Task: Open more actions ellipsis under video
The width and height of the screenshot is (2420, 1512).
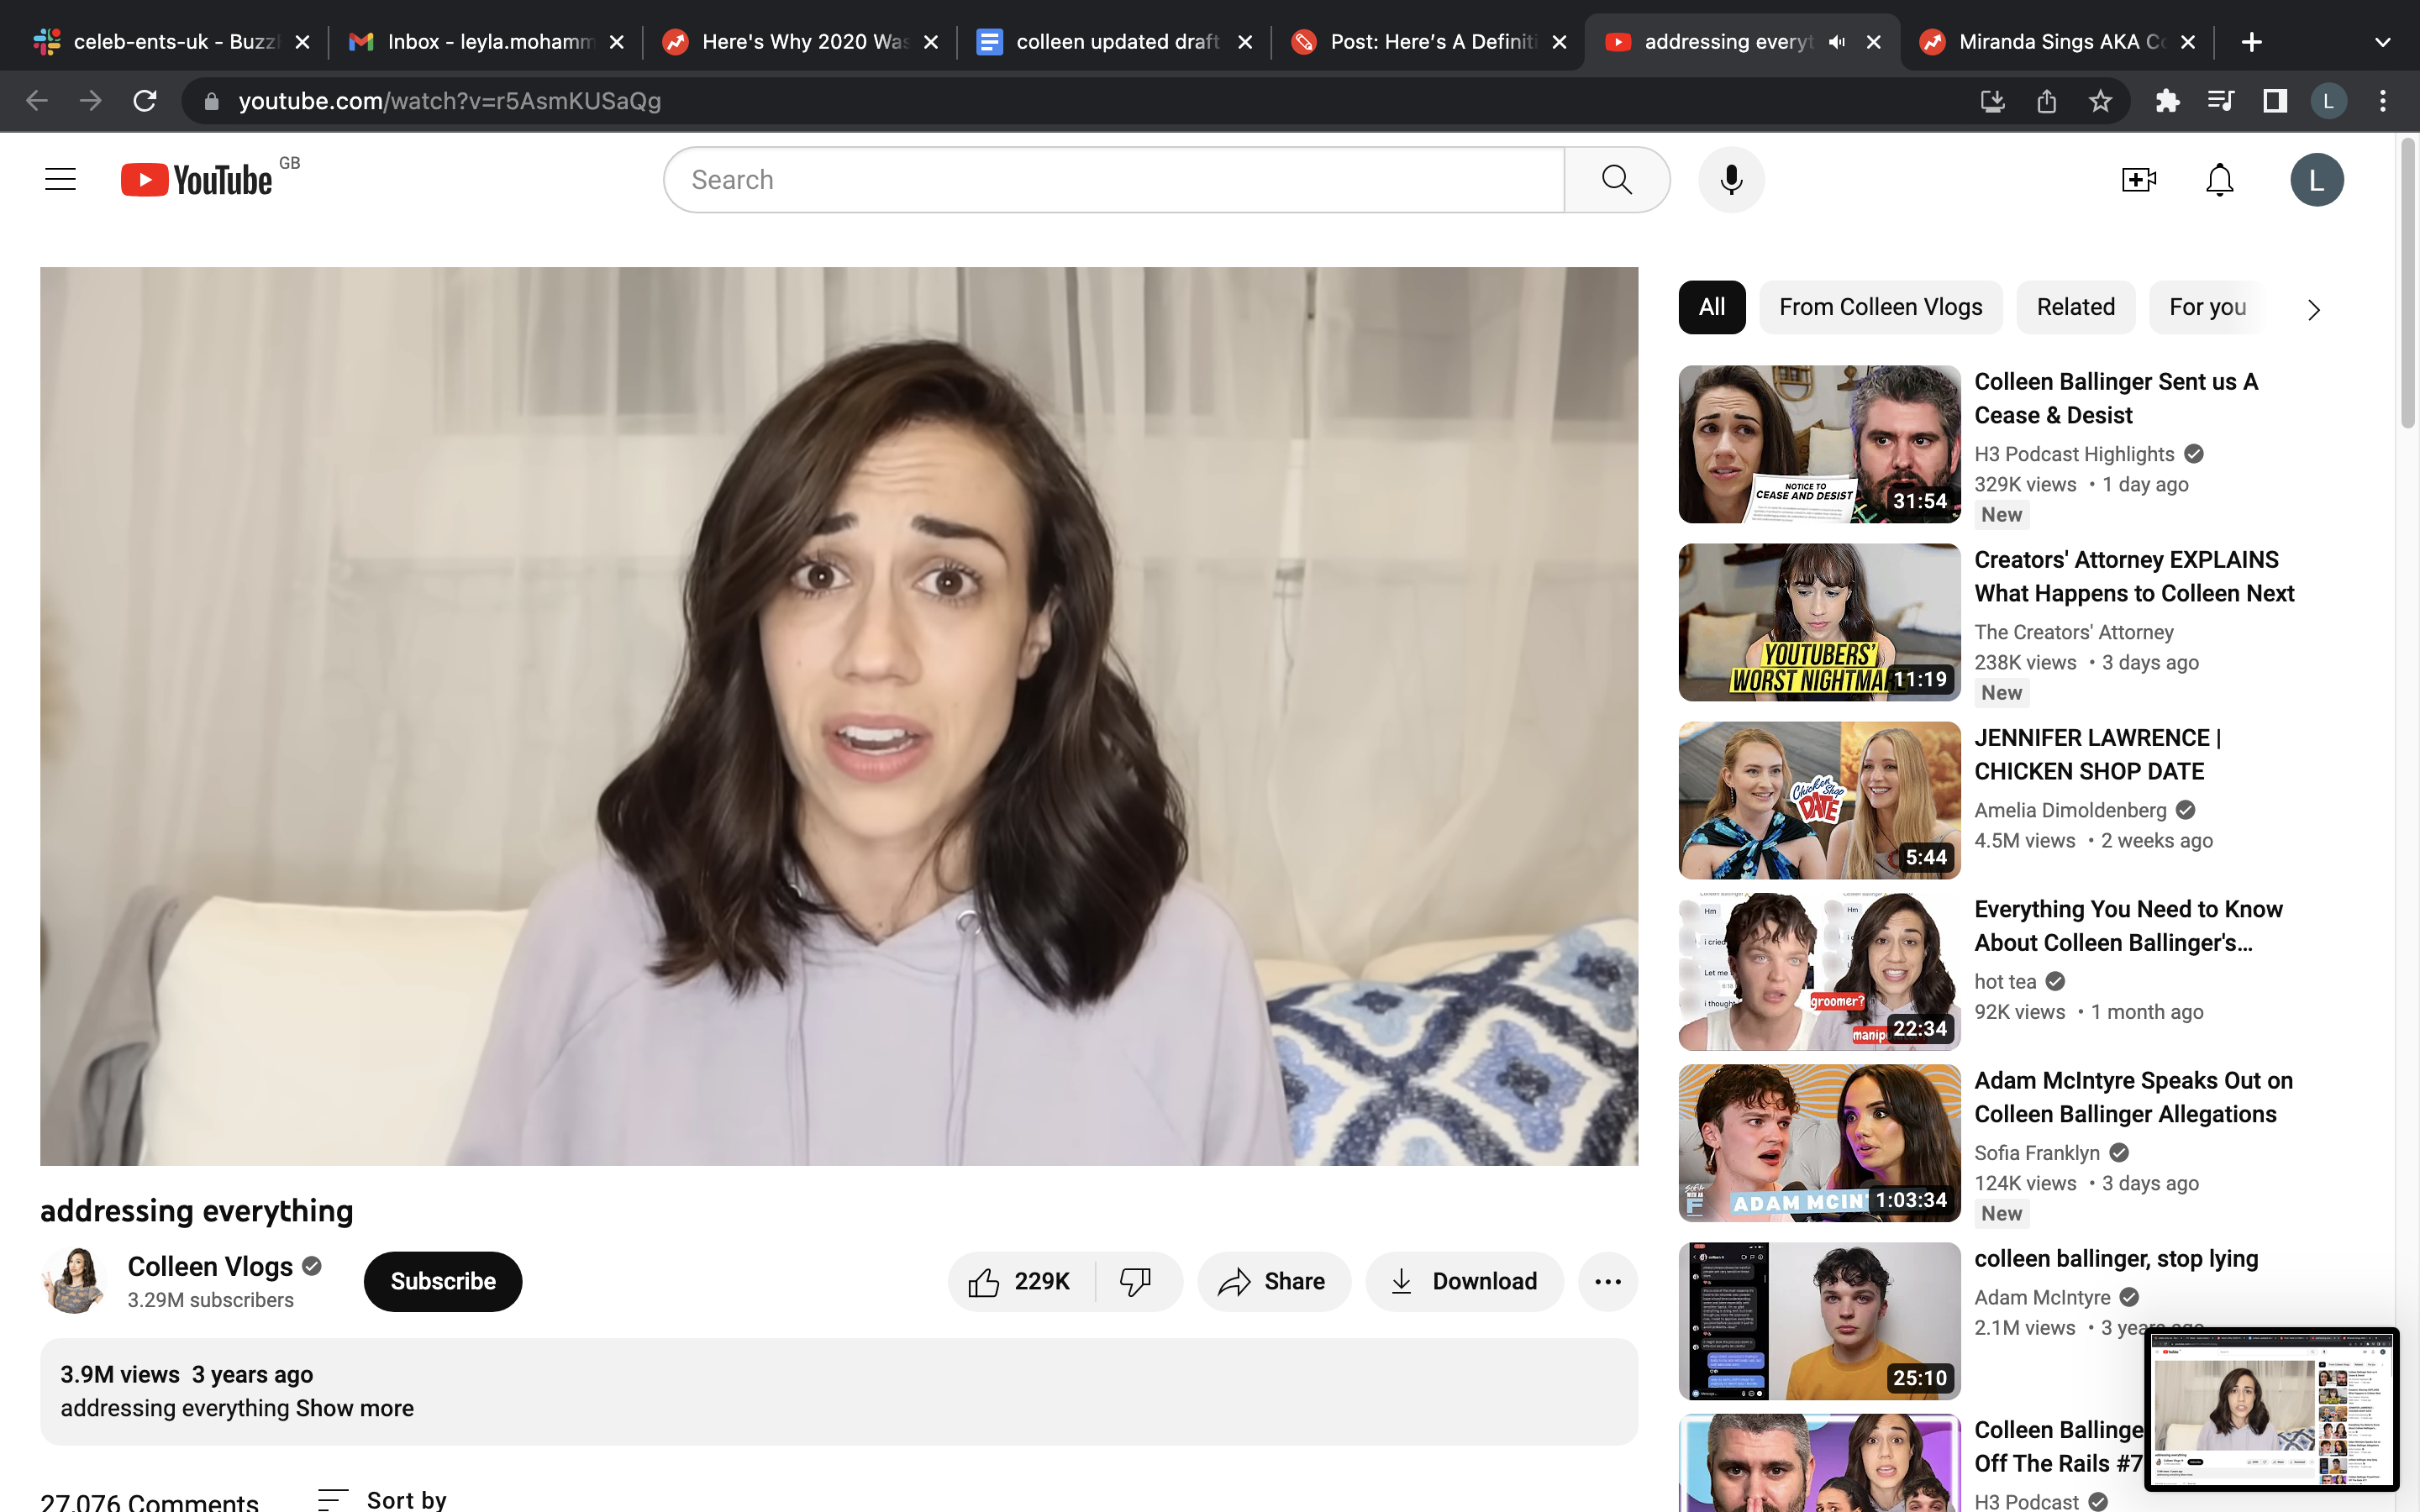Action: pos(1607,1281)
